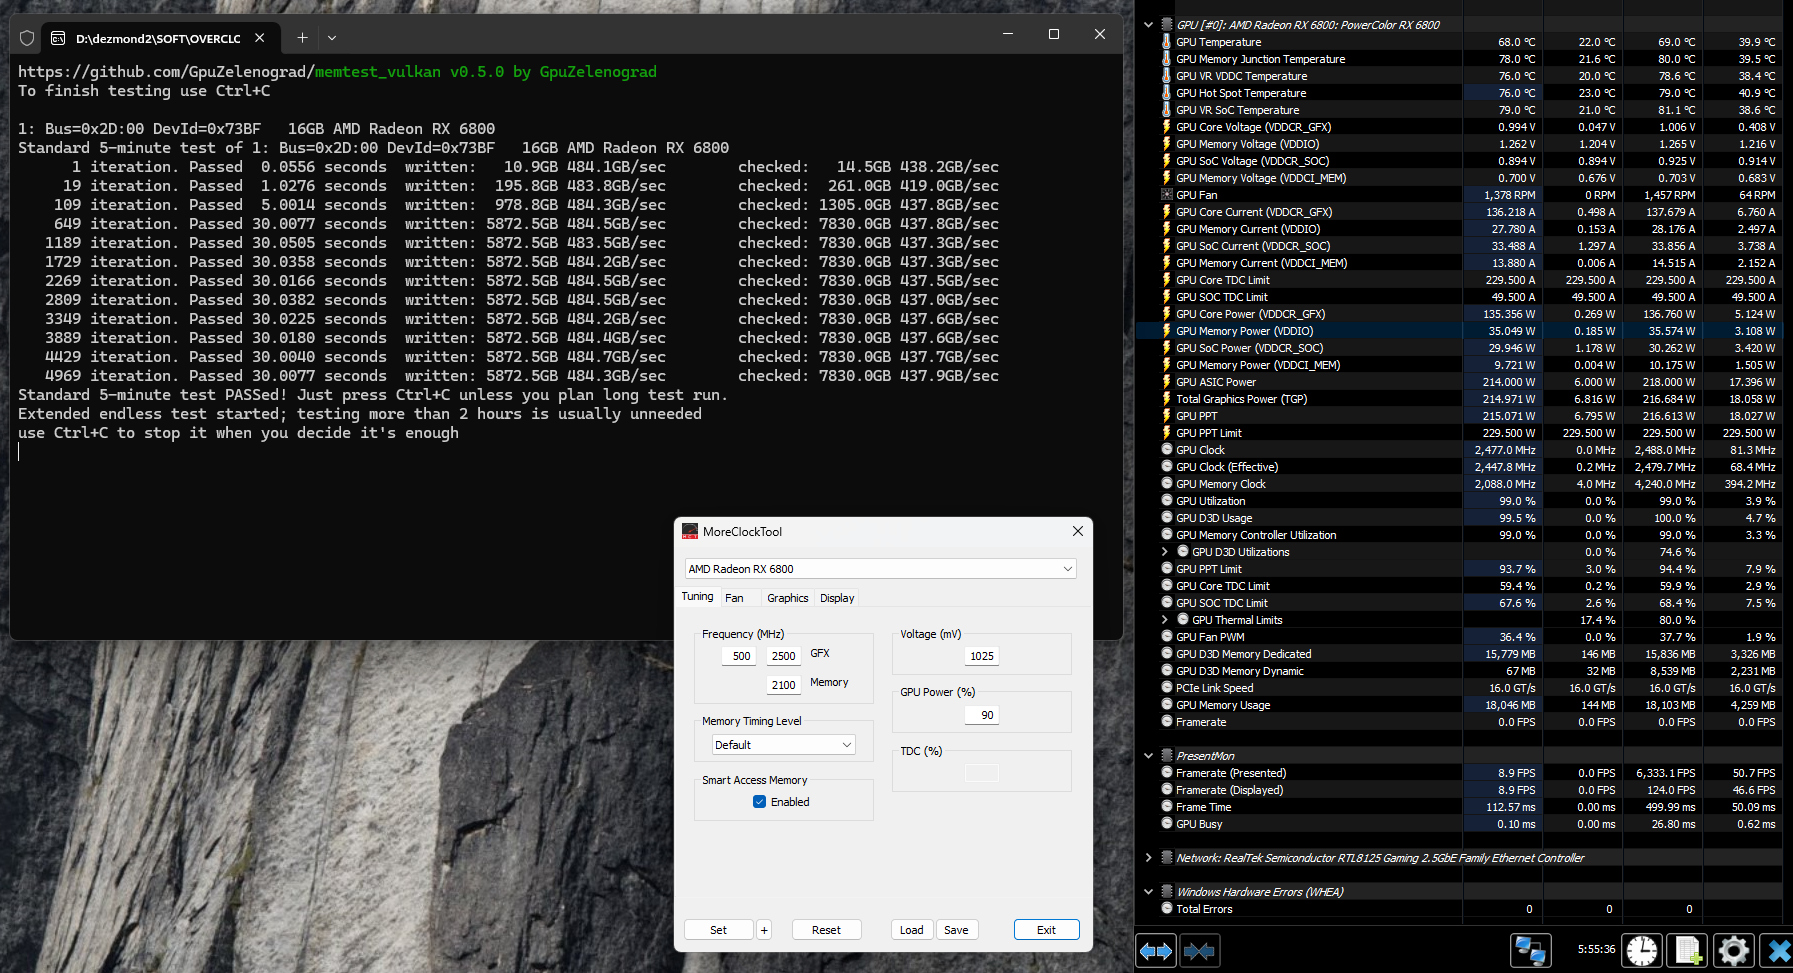Click the Load profile button
The height and width of the screenshot is (973, 1793).
[912, 930]
